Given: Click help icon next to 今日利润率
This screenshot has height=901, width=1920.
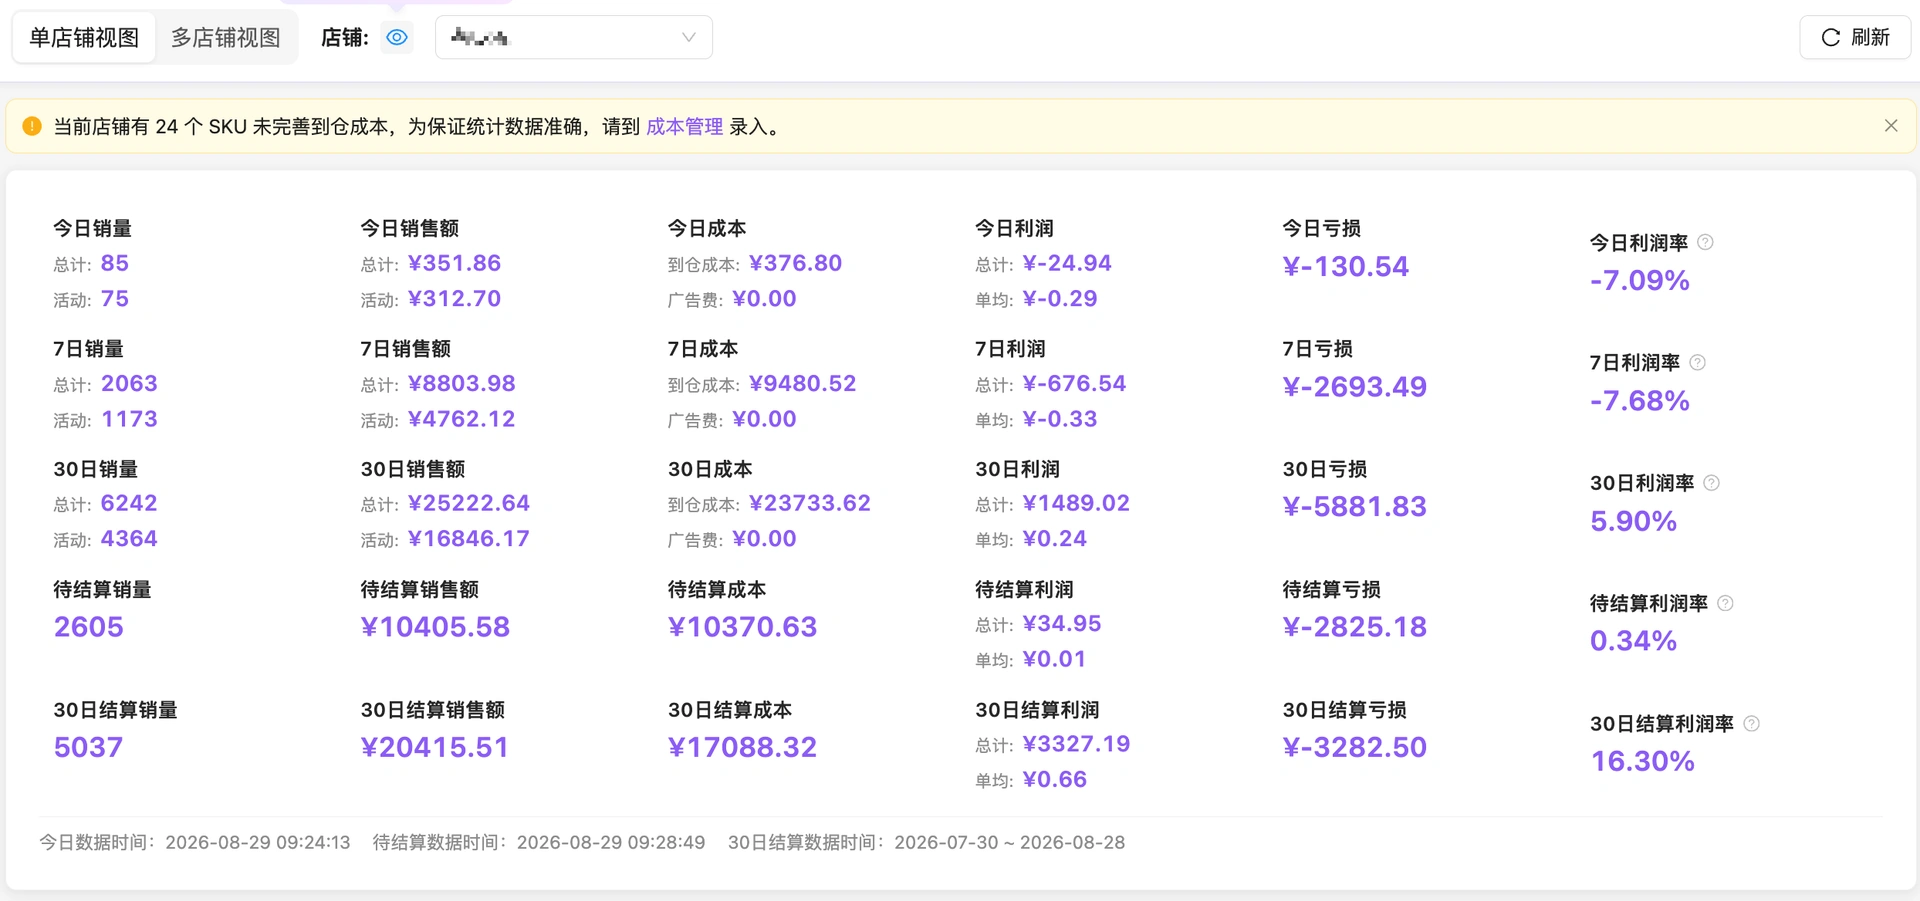Looking at the screenshot, I should coord(1706,242).
